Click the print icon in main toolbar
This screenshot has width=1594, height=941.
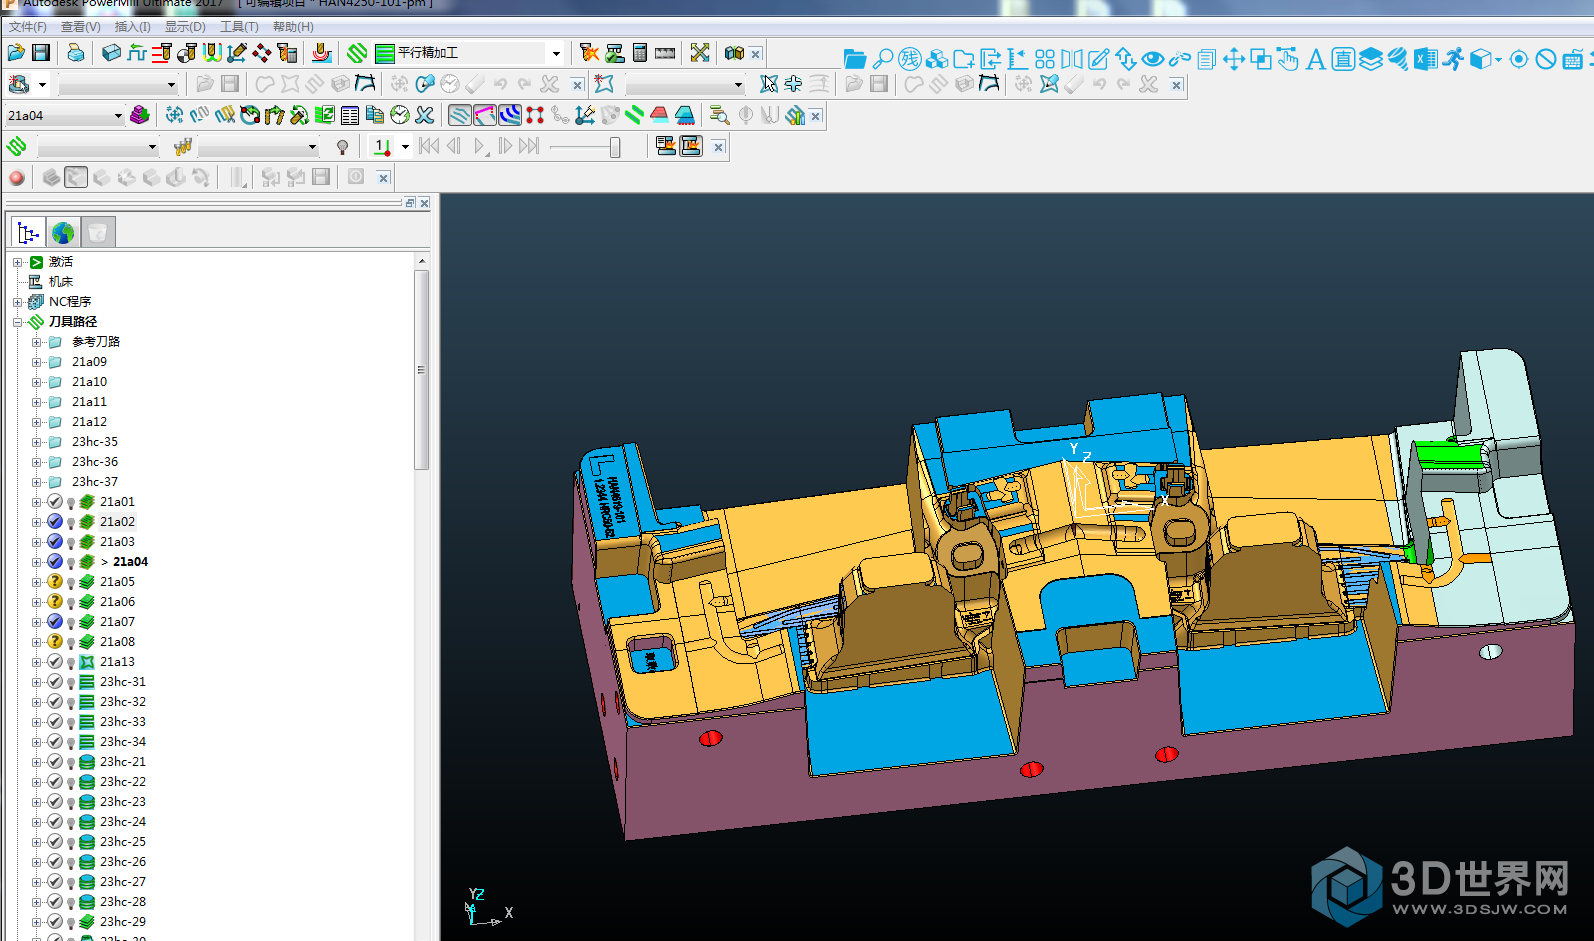(76, 53)
